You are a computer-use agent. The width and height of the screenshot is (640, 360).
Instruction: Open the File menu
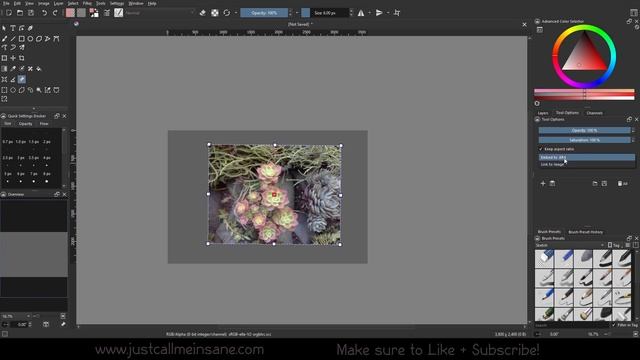coord(6,3)
